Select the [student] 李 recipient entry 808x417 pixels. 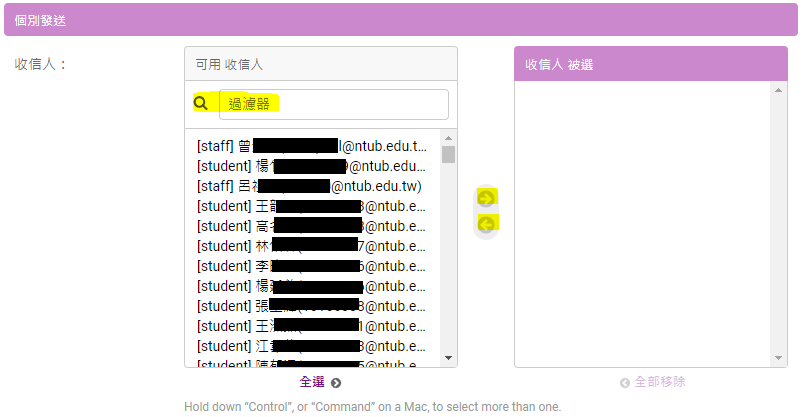pos(312,266)
